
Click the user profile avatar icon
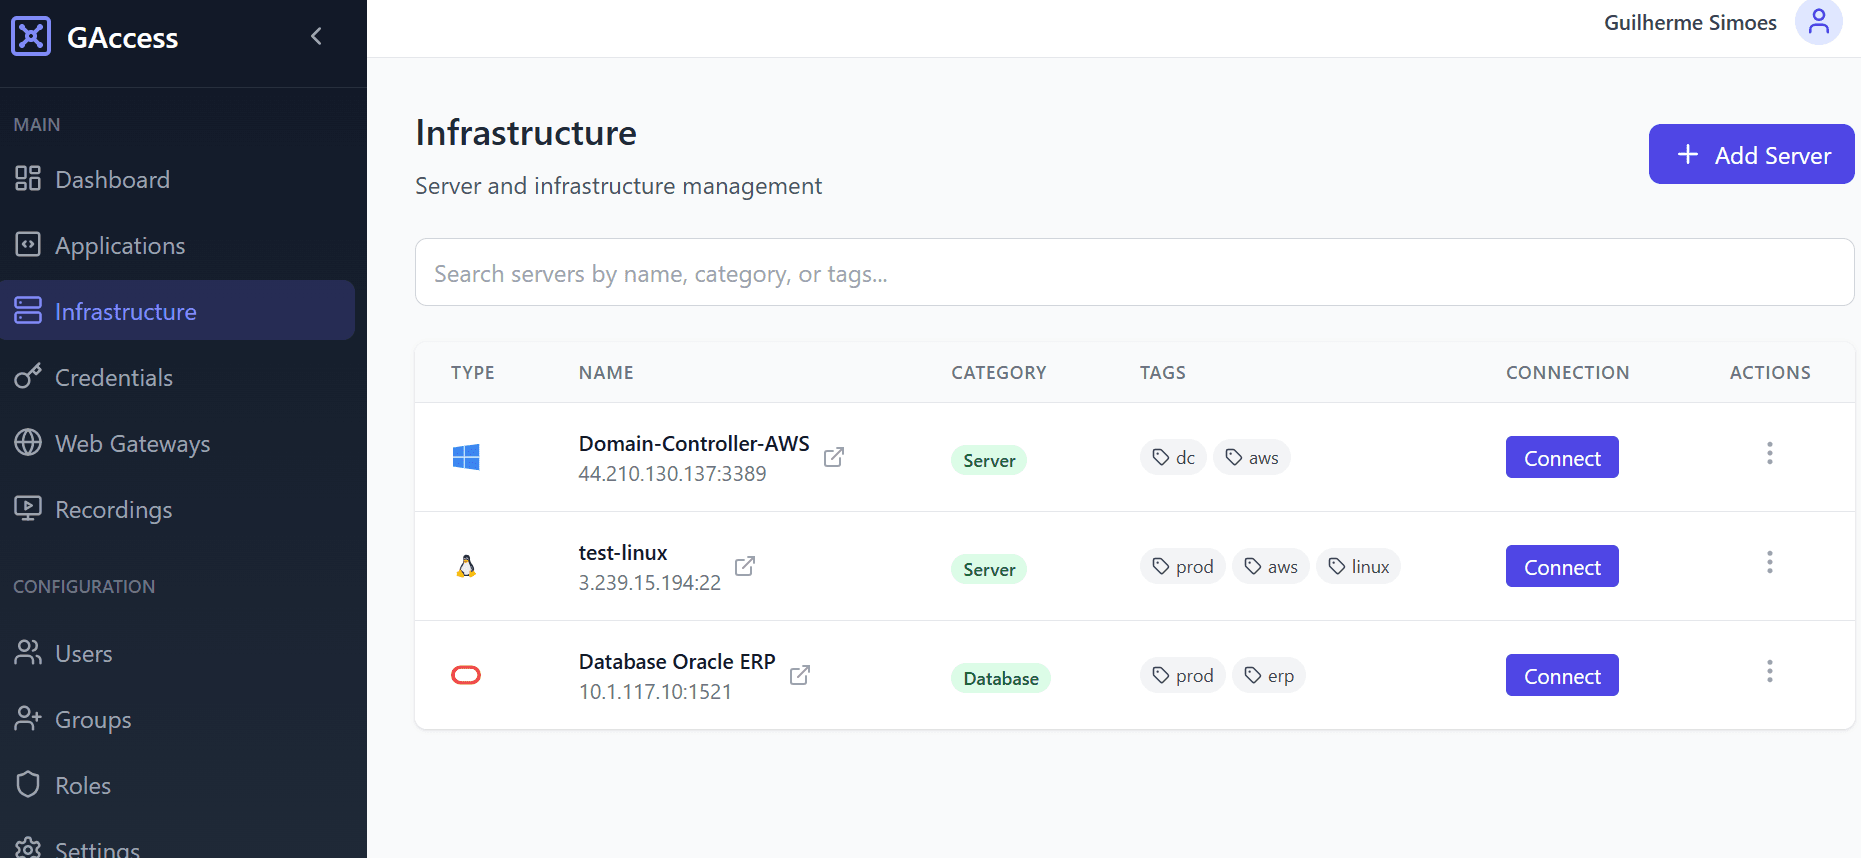point(1818,22)
